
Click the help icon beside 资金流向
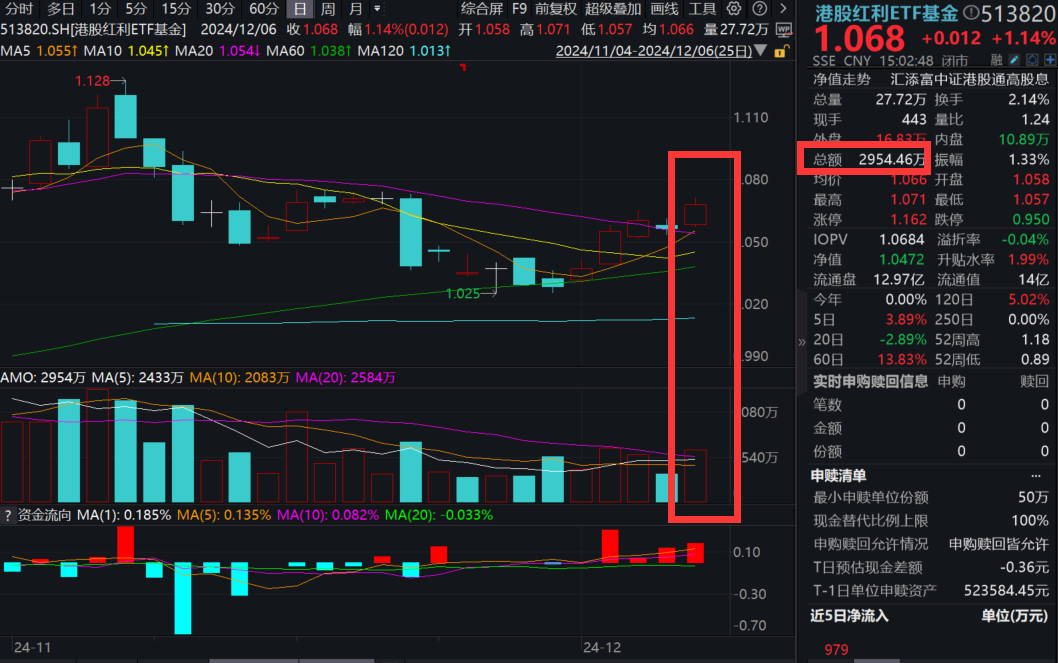pos(8,515)
